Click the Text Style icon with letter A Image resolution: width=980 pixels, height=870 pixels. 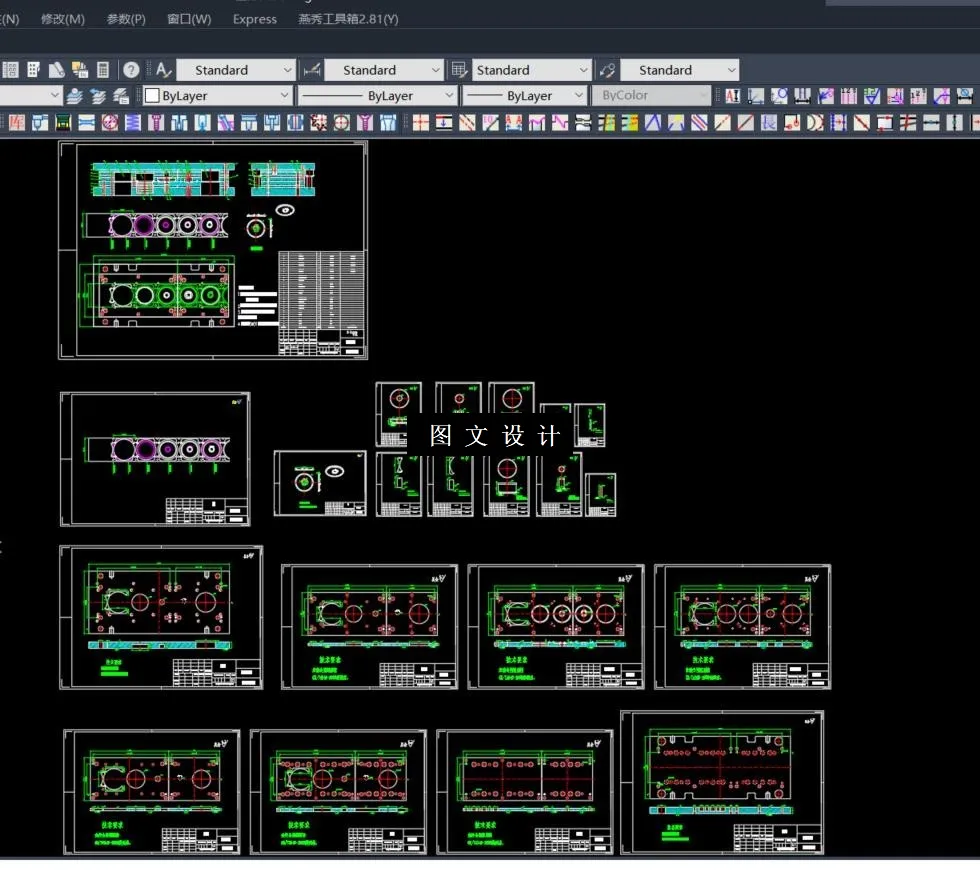163,70
